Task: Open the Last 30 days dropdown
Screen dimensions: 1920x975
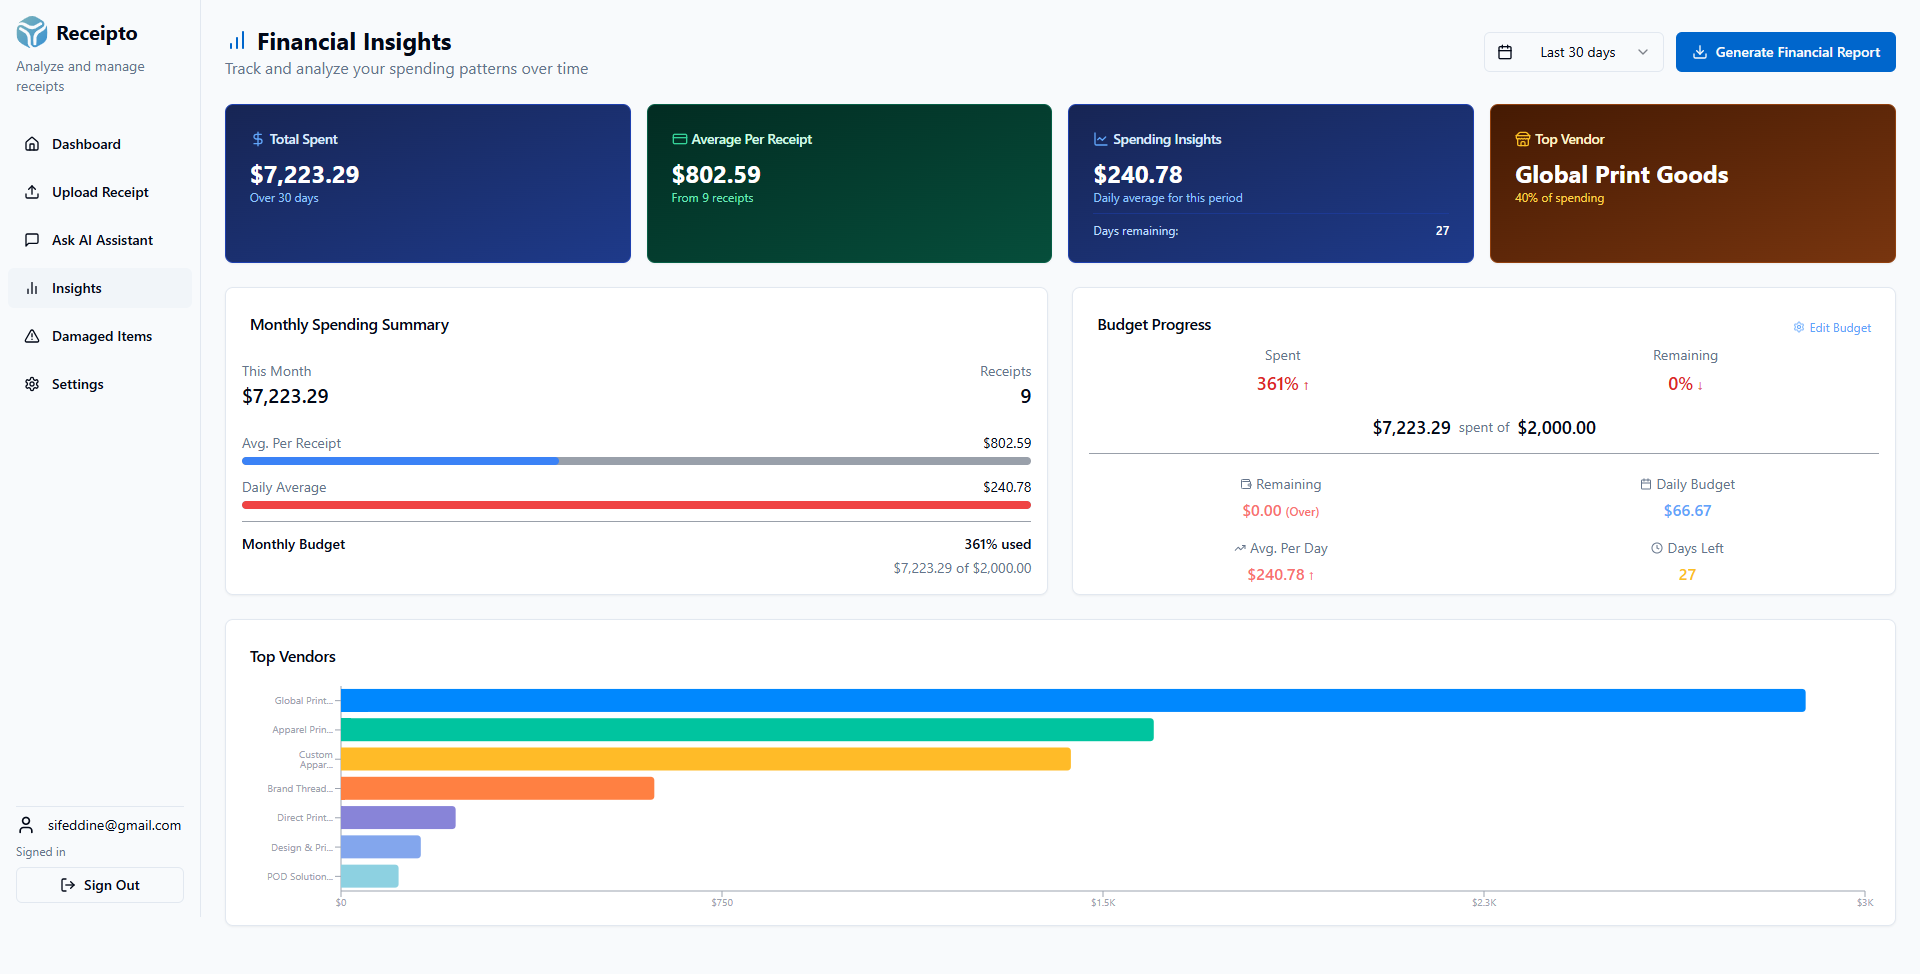Action: tap(1574, 52)
